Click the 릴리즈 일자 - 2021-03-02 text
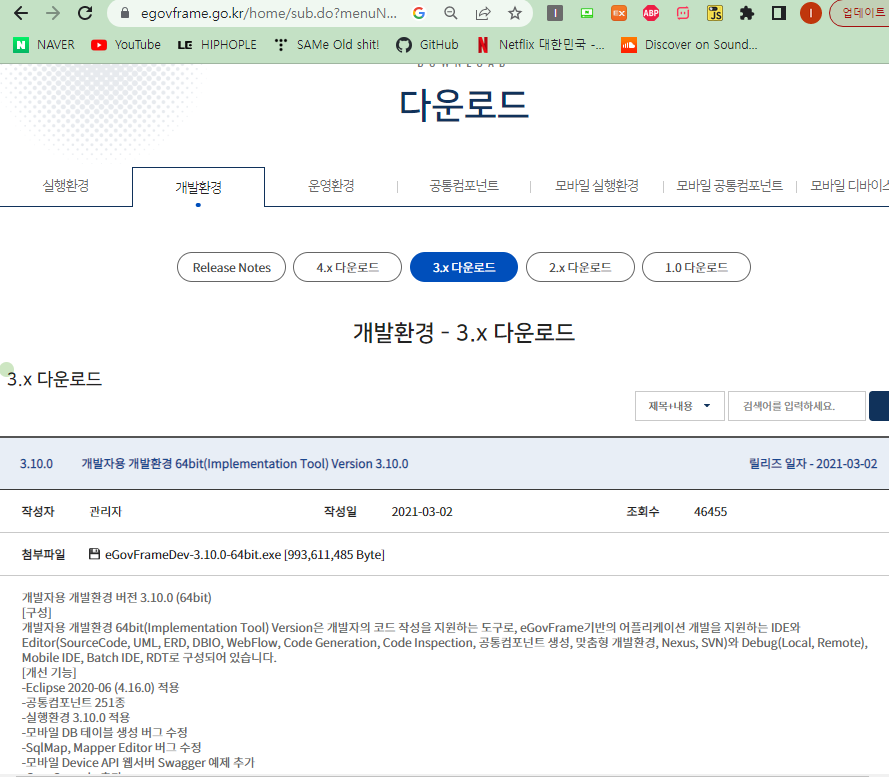 pos(813,464)
